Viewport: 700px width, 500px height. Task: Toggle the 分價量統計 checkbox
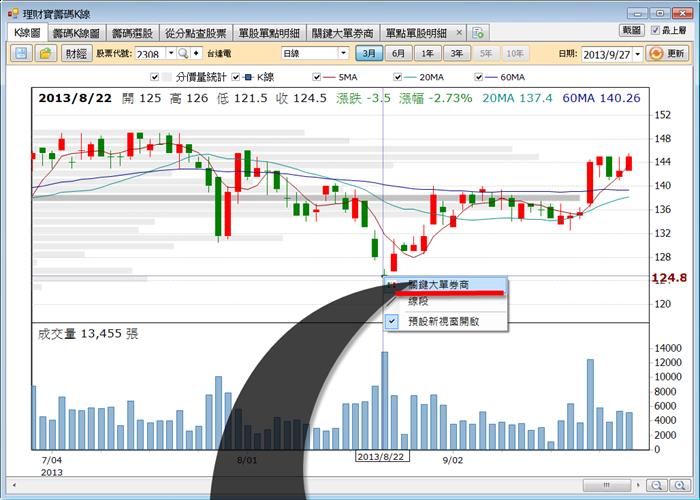point(154,77)
